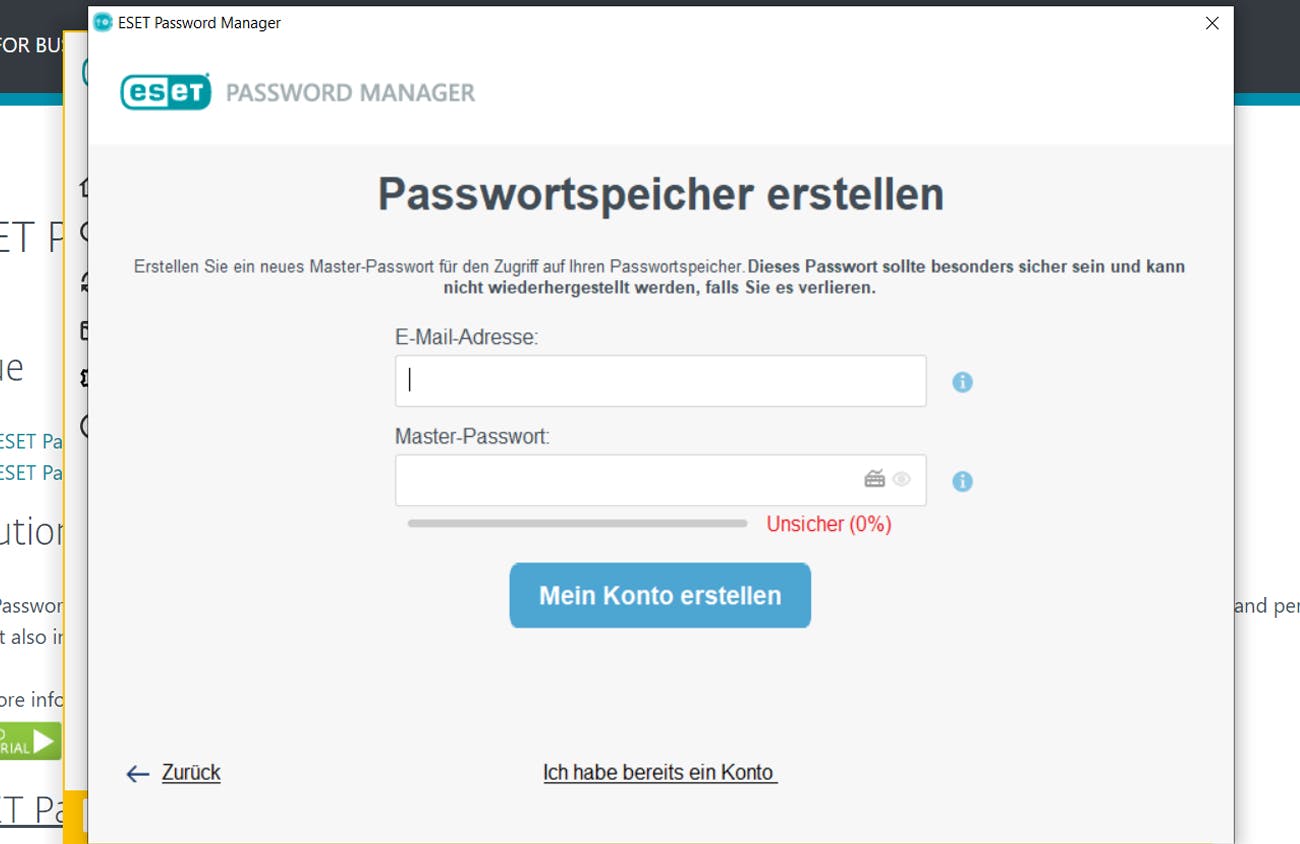Click the Passwortspeicher erstellen heading

660,194
